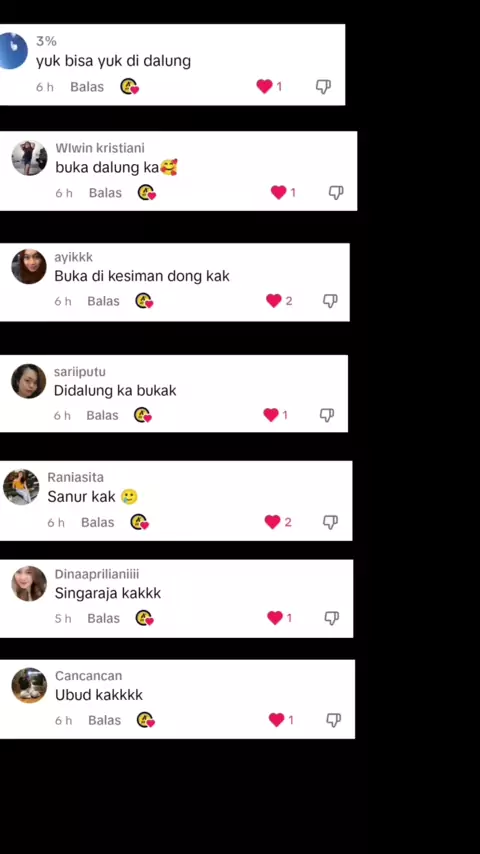Click Balas under Dinaaprilianiiii's comment
This screenshot has width=480, height=854.
104,618
